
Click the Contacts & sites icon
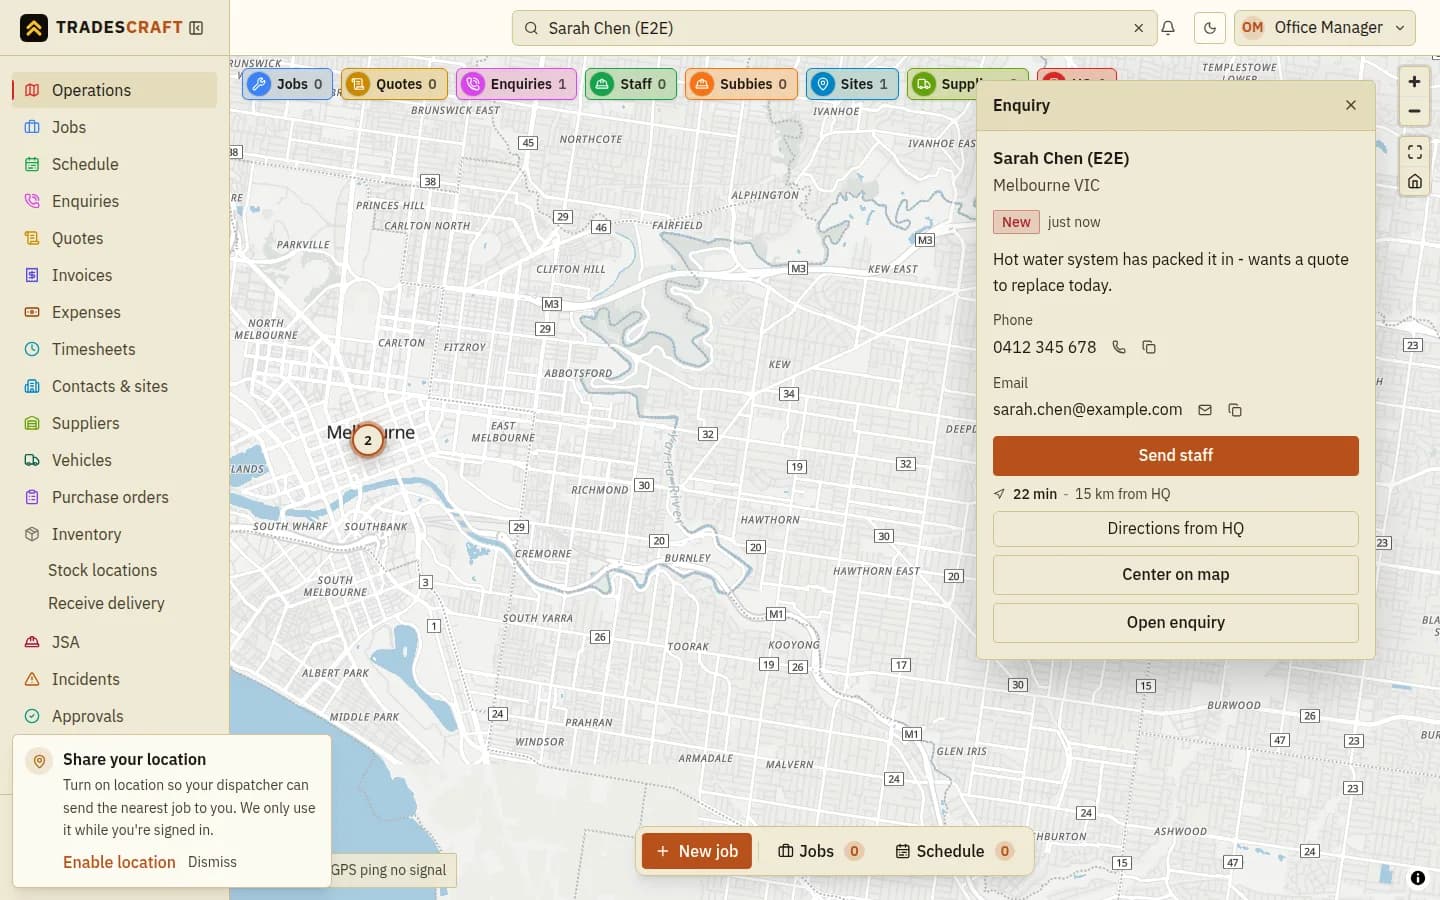tap(32, 386)
